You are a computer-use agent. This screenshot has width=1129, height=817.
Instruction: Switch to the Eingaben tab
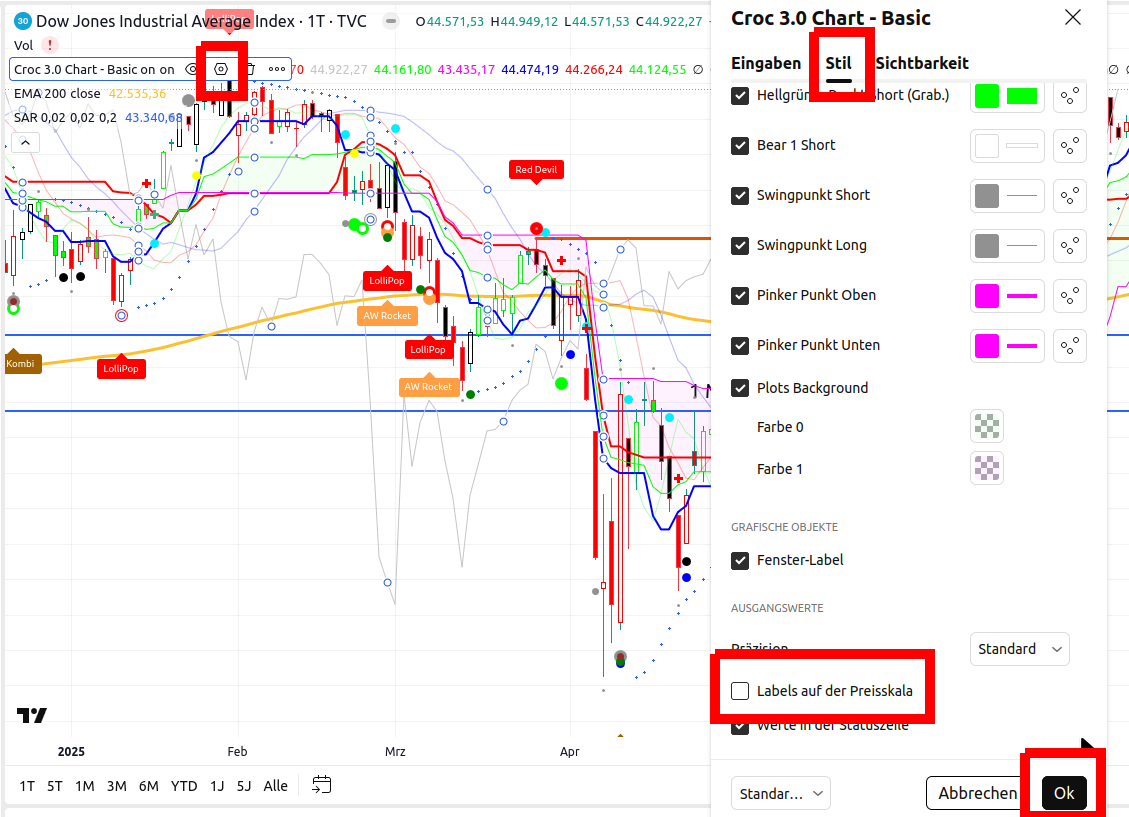coord(766,64)
